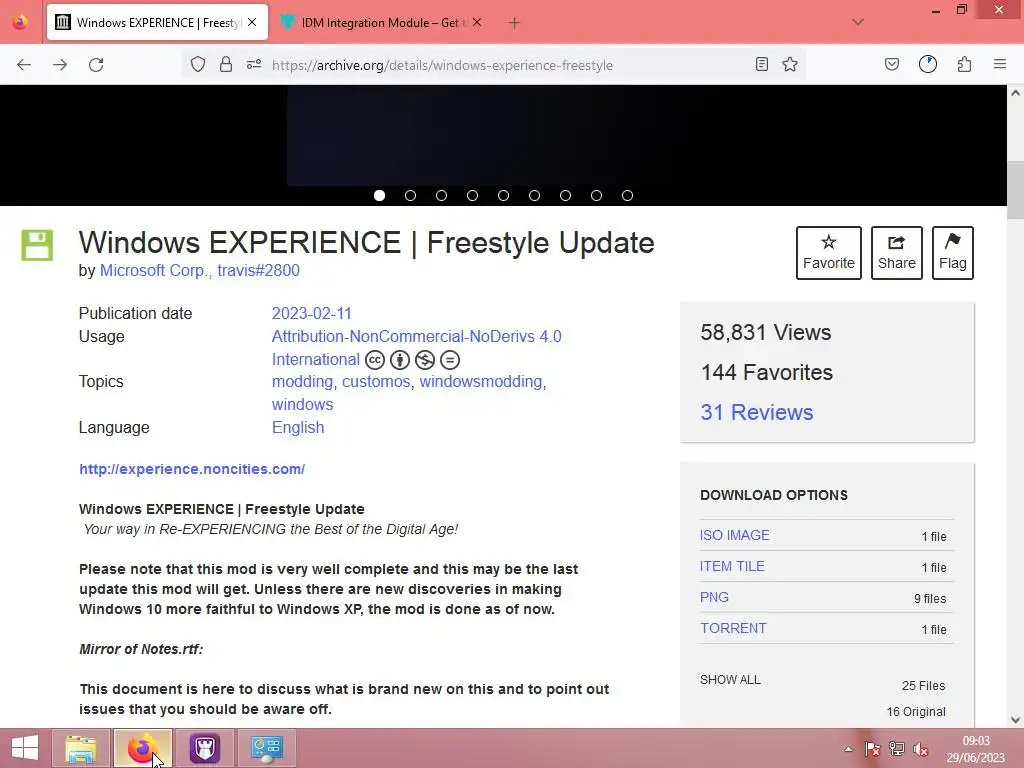This screenshot has width=1024, height=768.
Task: Click the green floppy disk software icon
Action: (37, 246)
